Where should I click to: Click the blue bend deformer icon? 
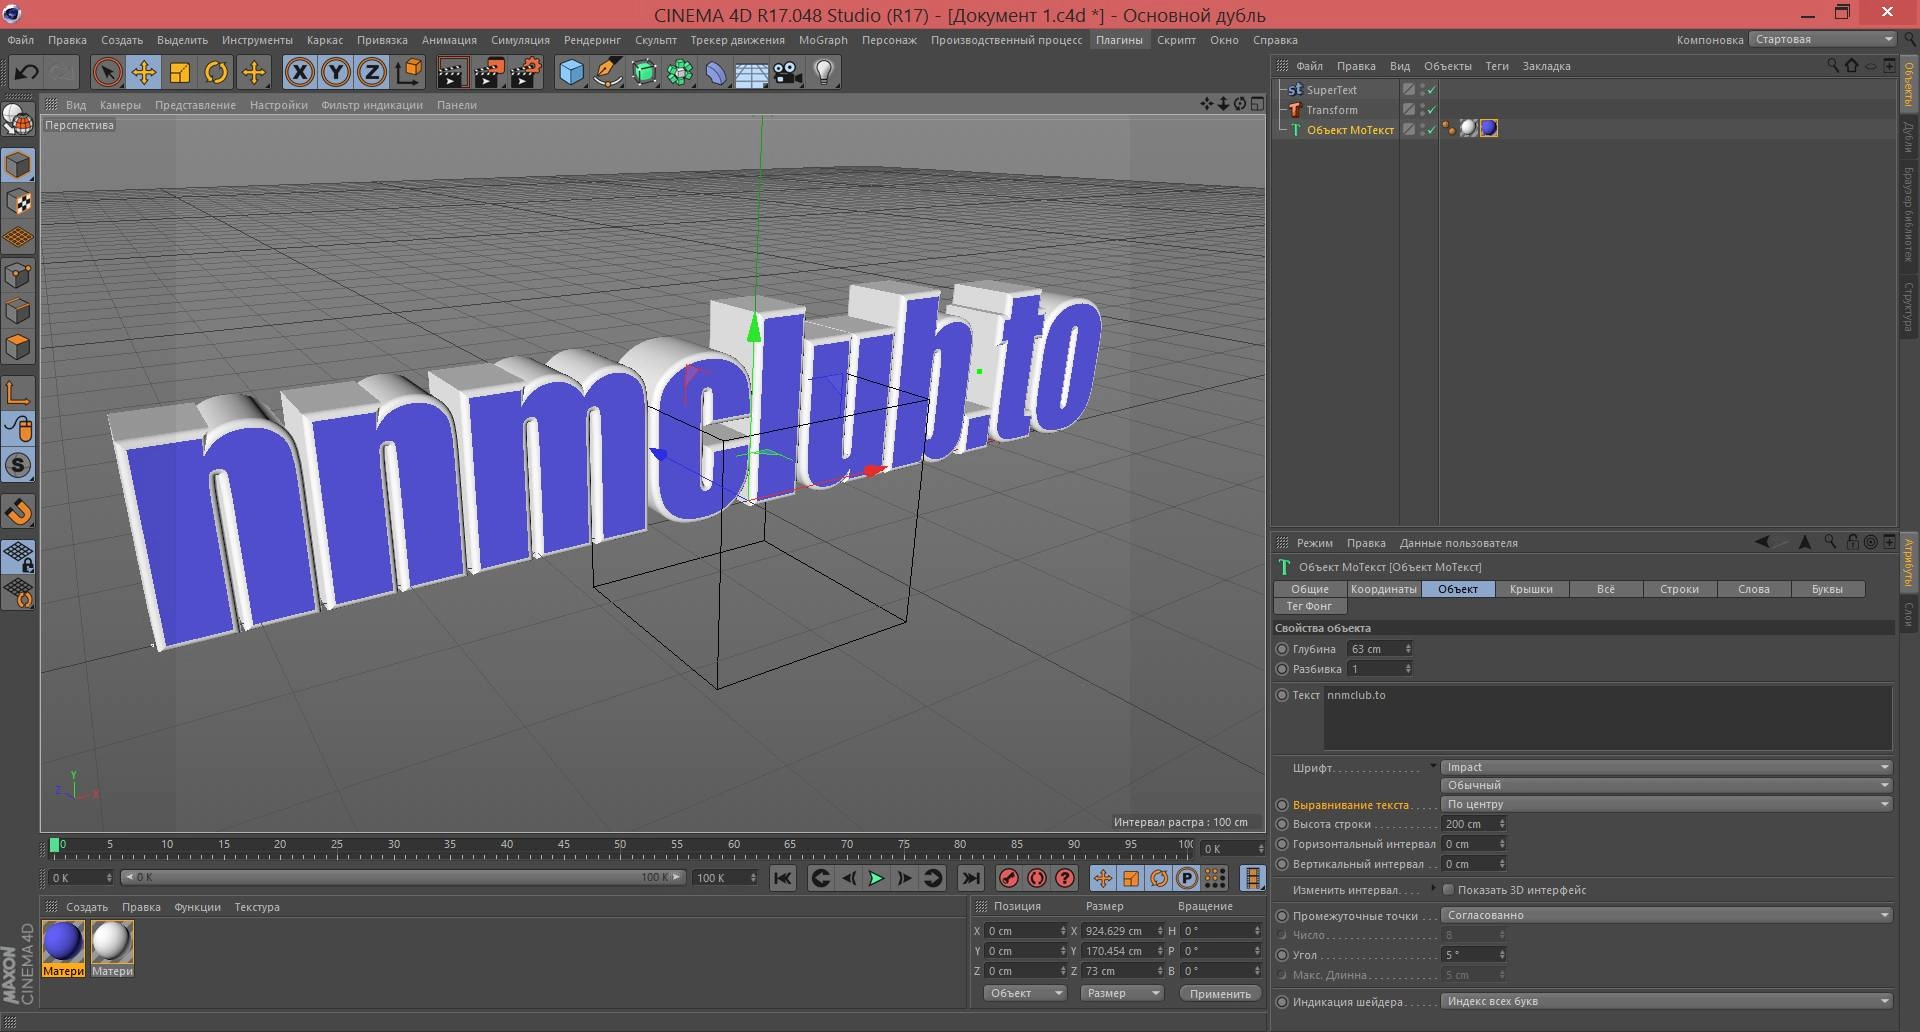716,72
